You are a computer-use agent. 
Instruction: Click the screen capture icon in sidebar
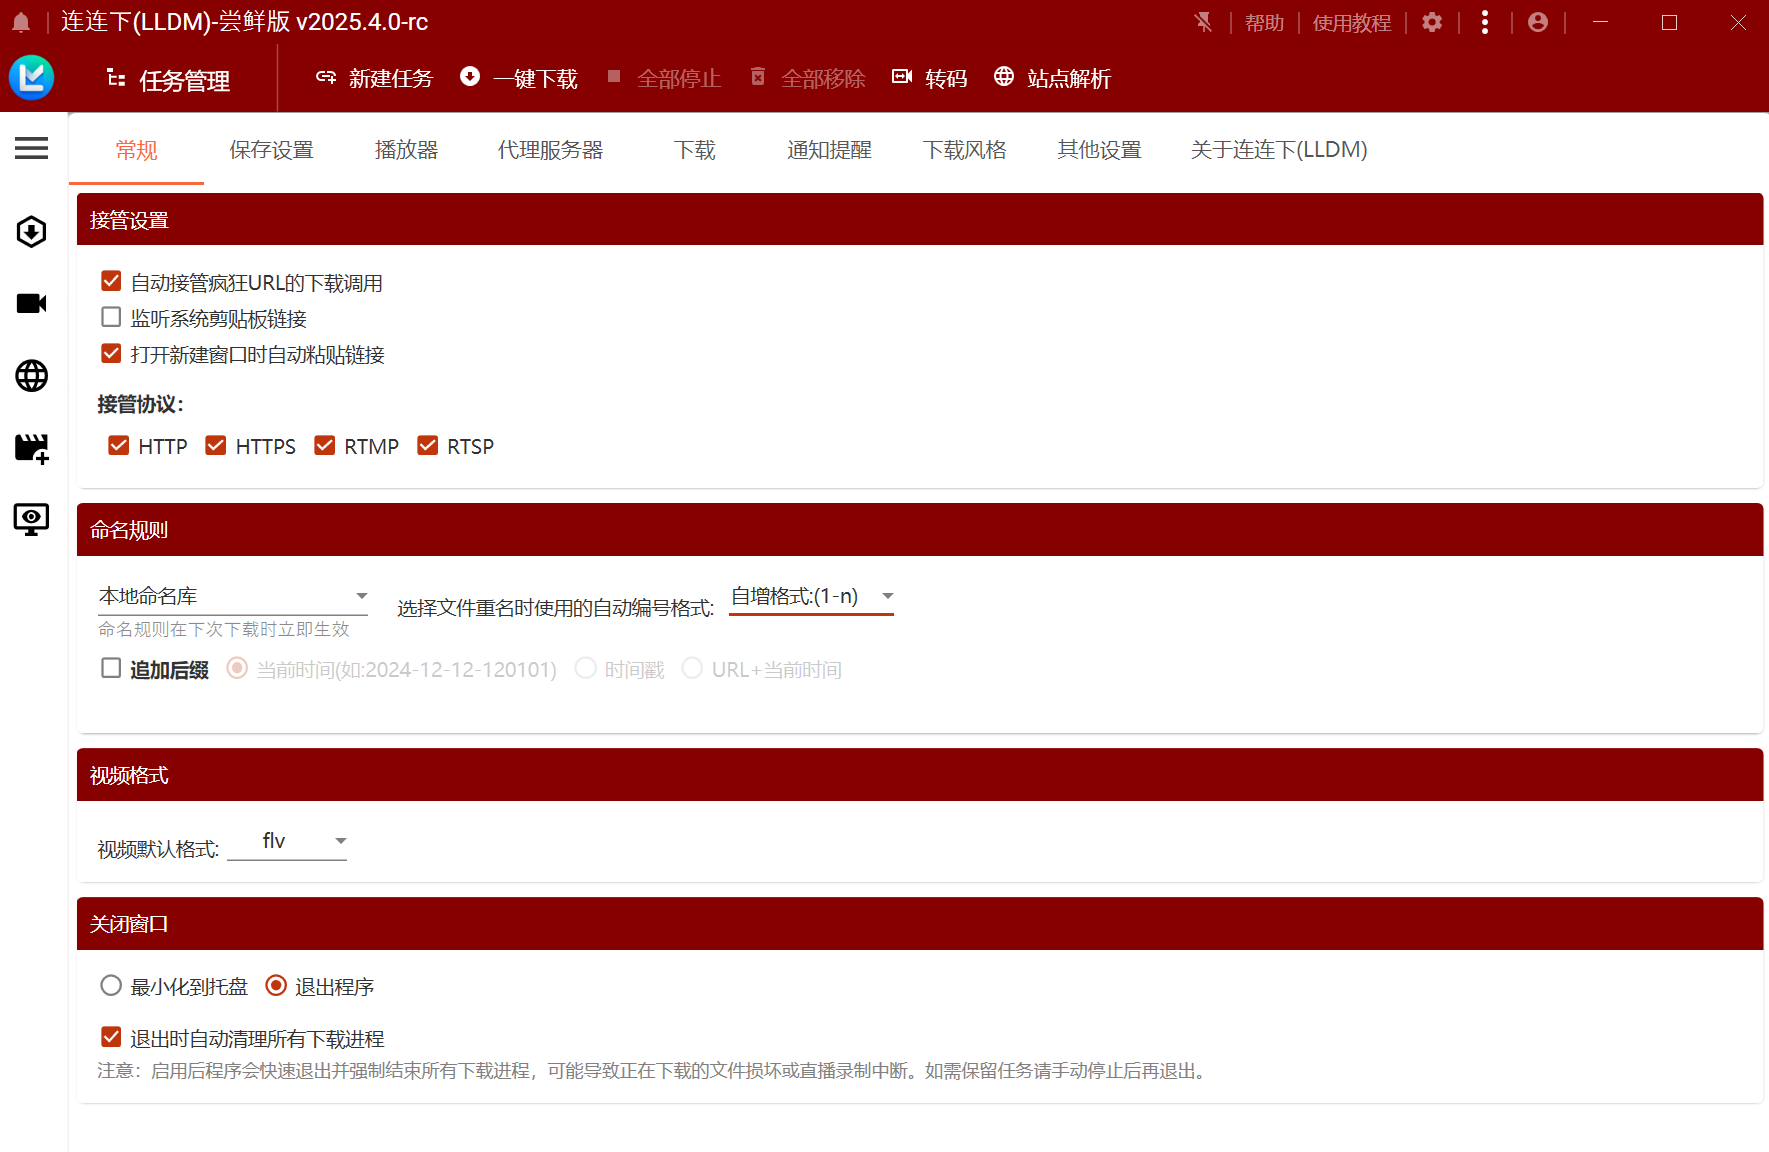tap(31, 519)
